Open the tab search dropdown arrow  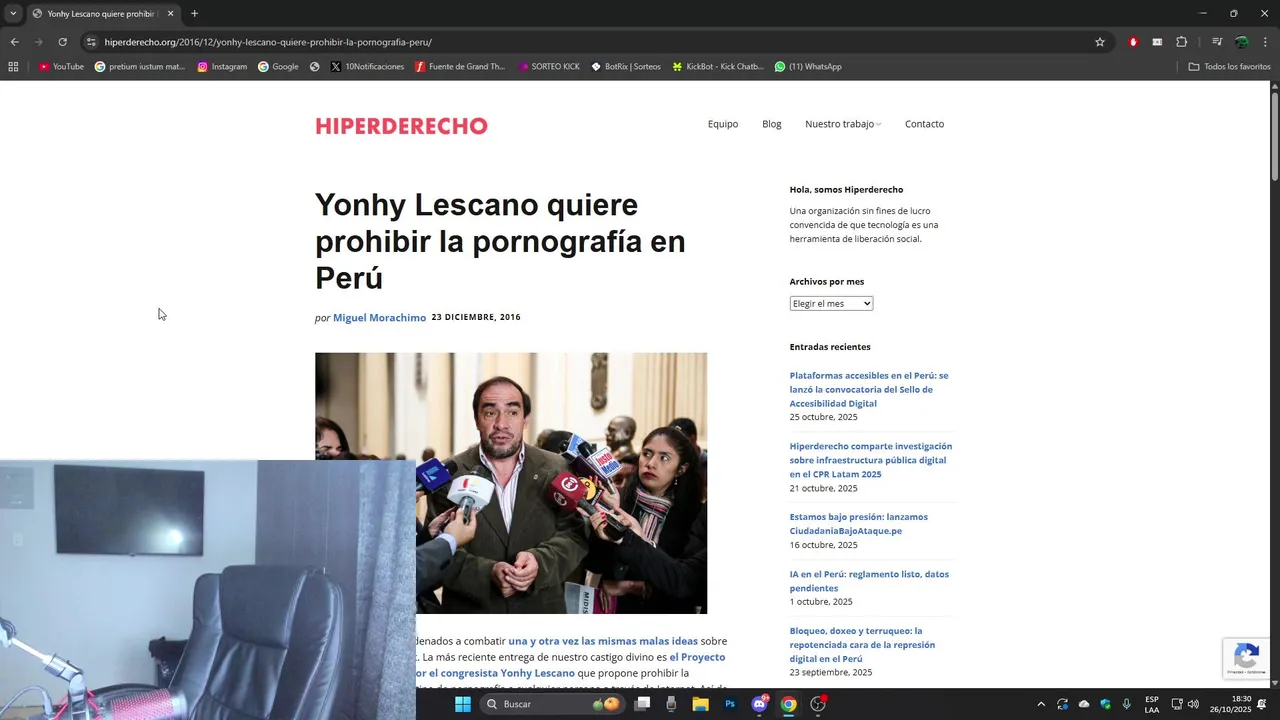pos(13,14)
